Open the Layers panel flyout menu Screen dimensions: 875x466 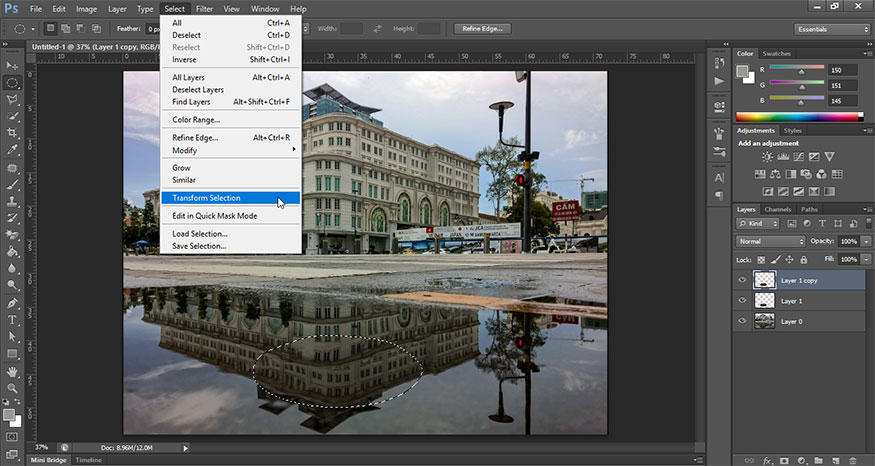coord(868,209)
